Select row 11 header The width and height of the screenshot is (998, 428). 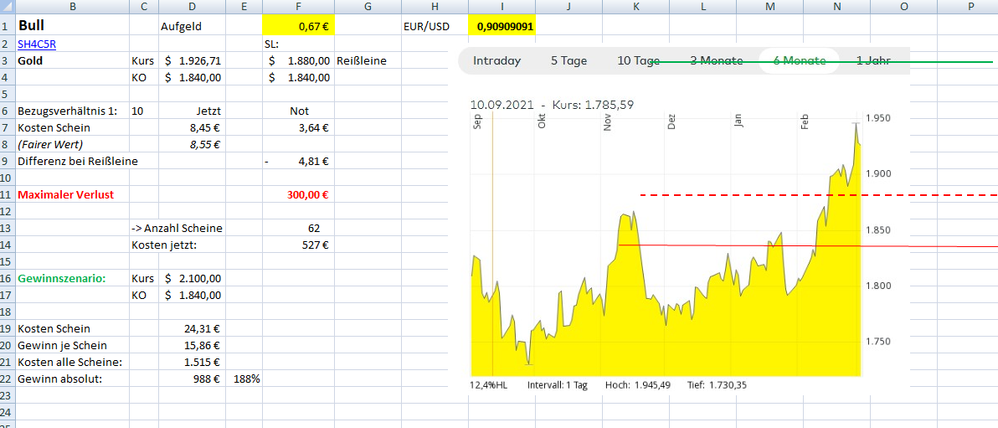pyautogui.click(x=6, y=195)
